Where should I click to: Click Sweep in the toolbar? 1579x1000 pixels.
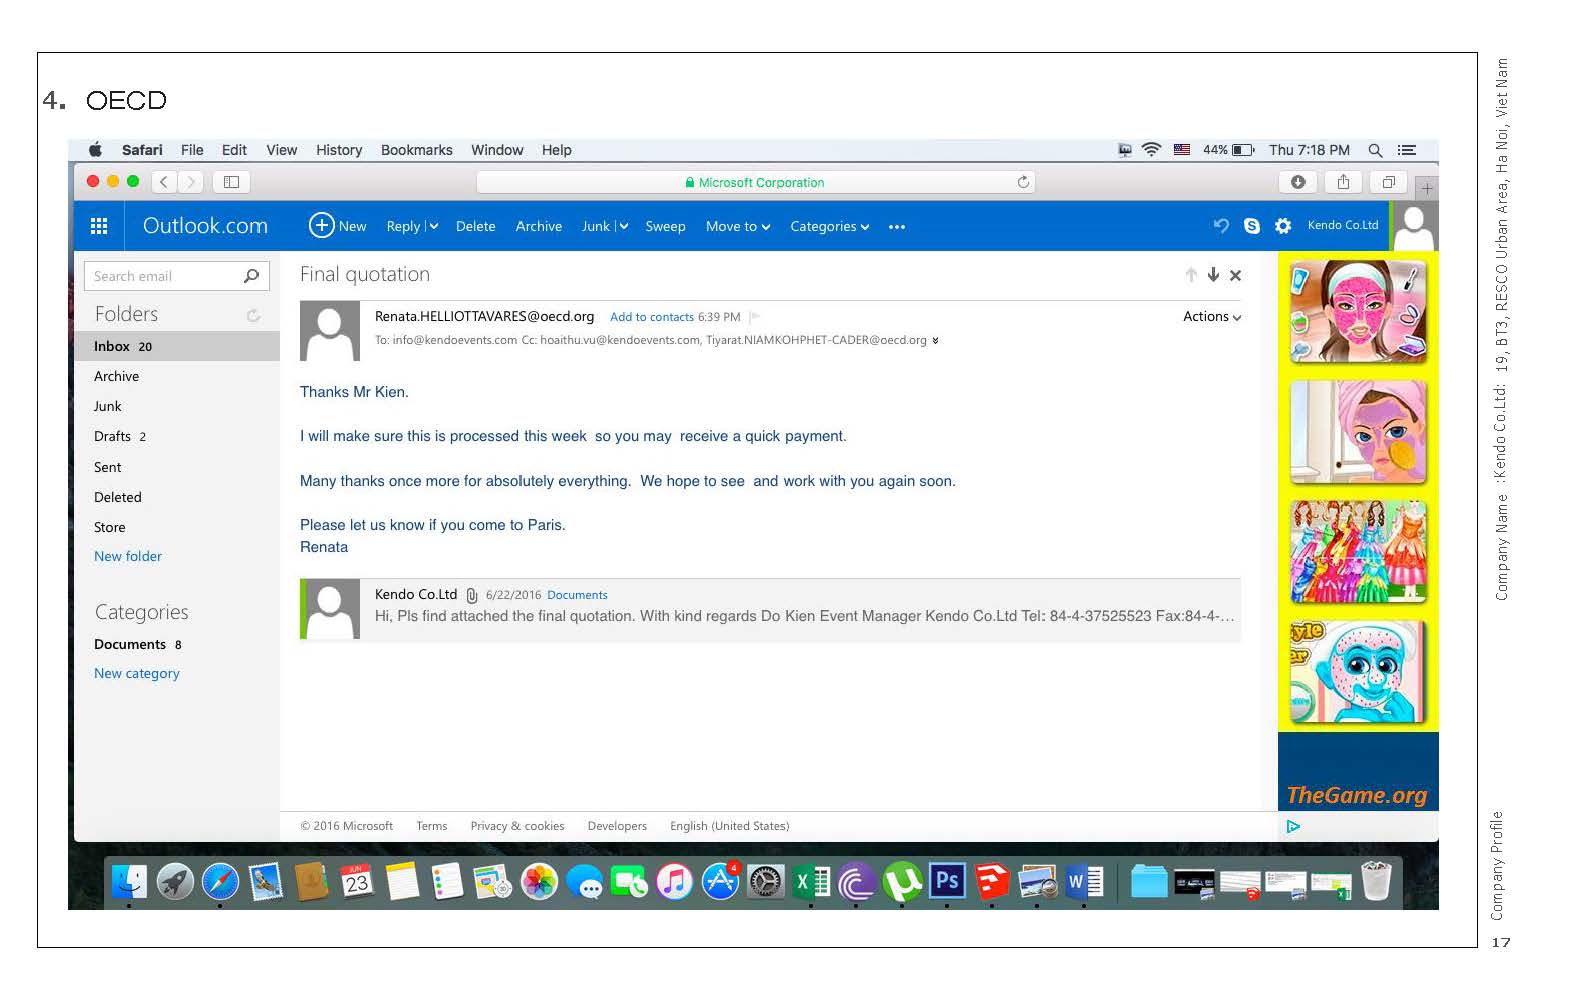coord(665,226)
